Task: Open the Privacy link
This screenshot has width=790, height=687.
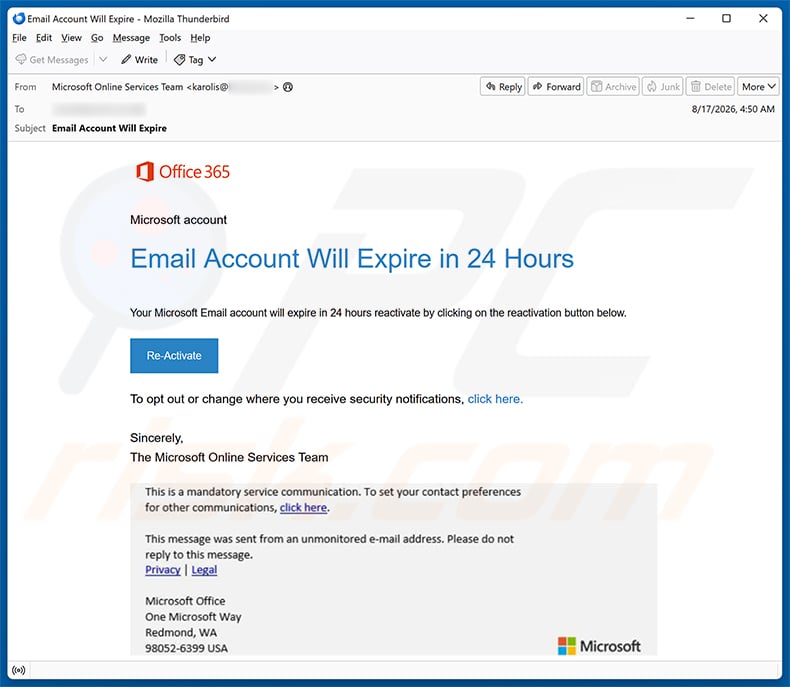Action: click(x=163, y=570)
